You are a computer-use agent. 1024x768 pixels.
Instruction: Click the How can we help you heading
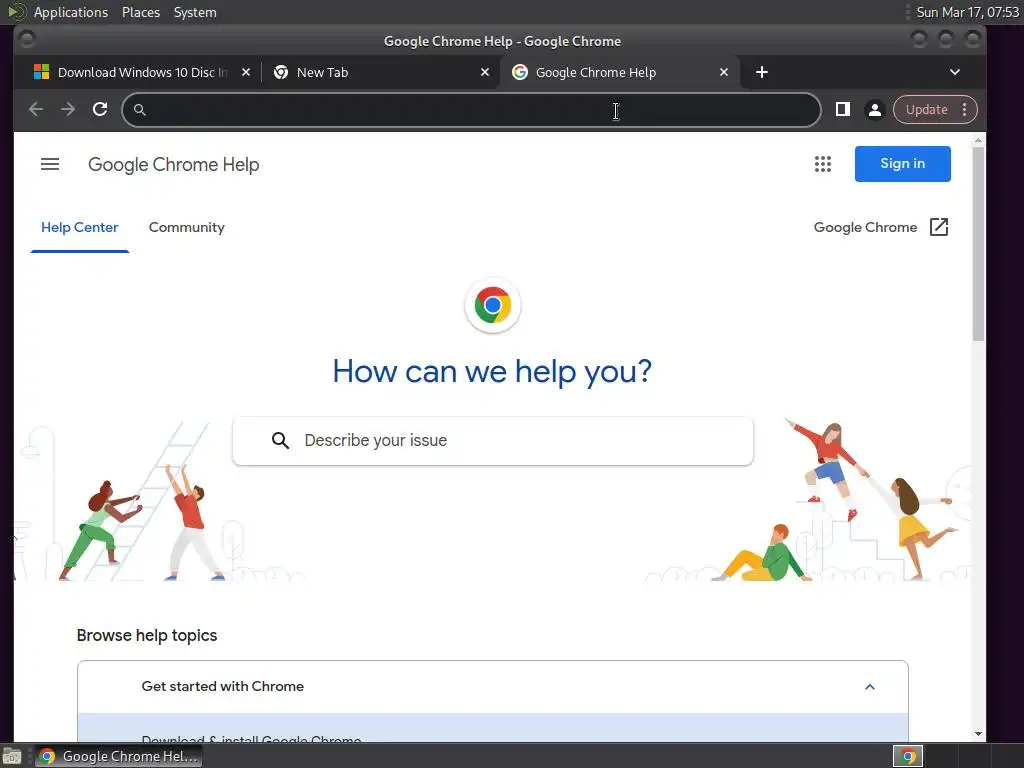tap(492, 372)
